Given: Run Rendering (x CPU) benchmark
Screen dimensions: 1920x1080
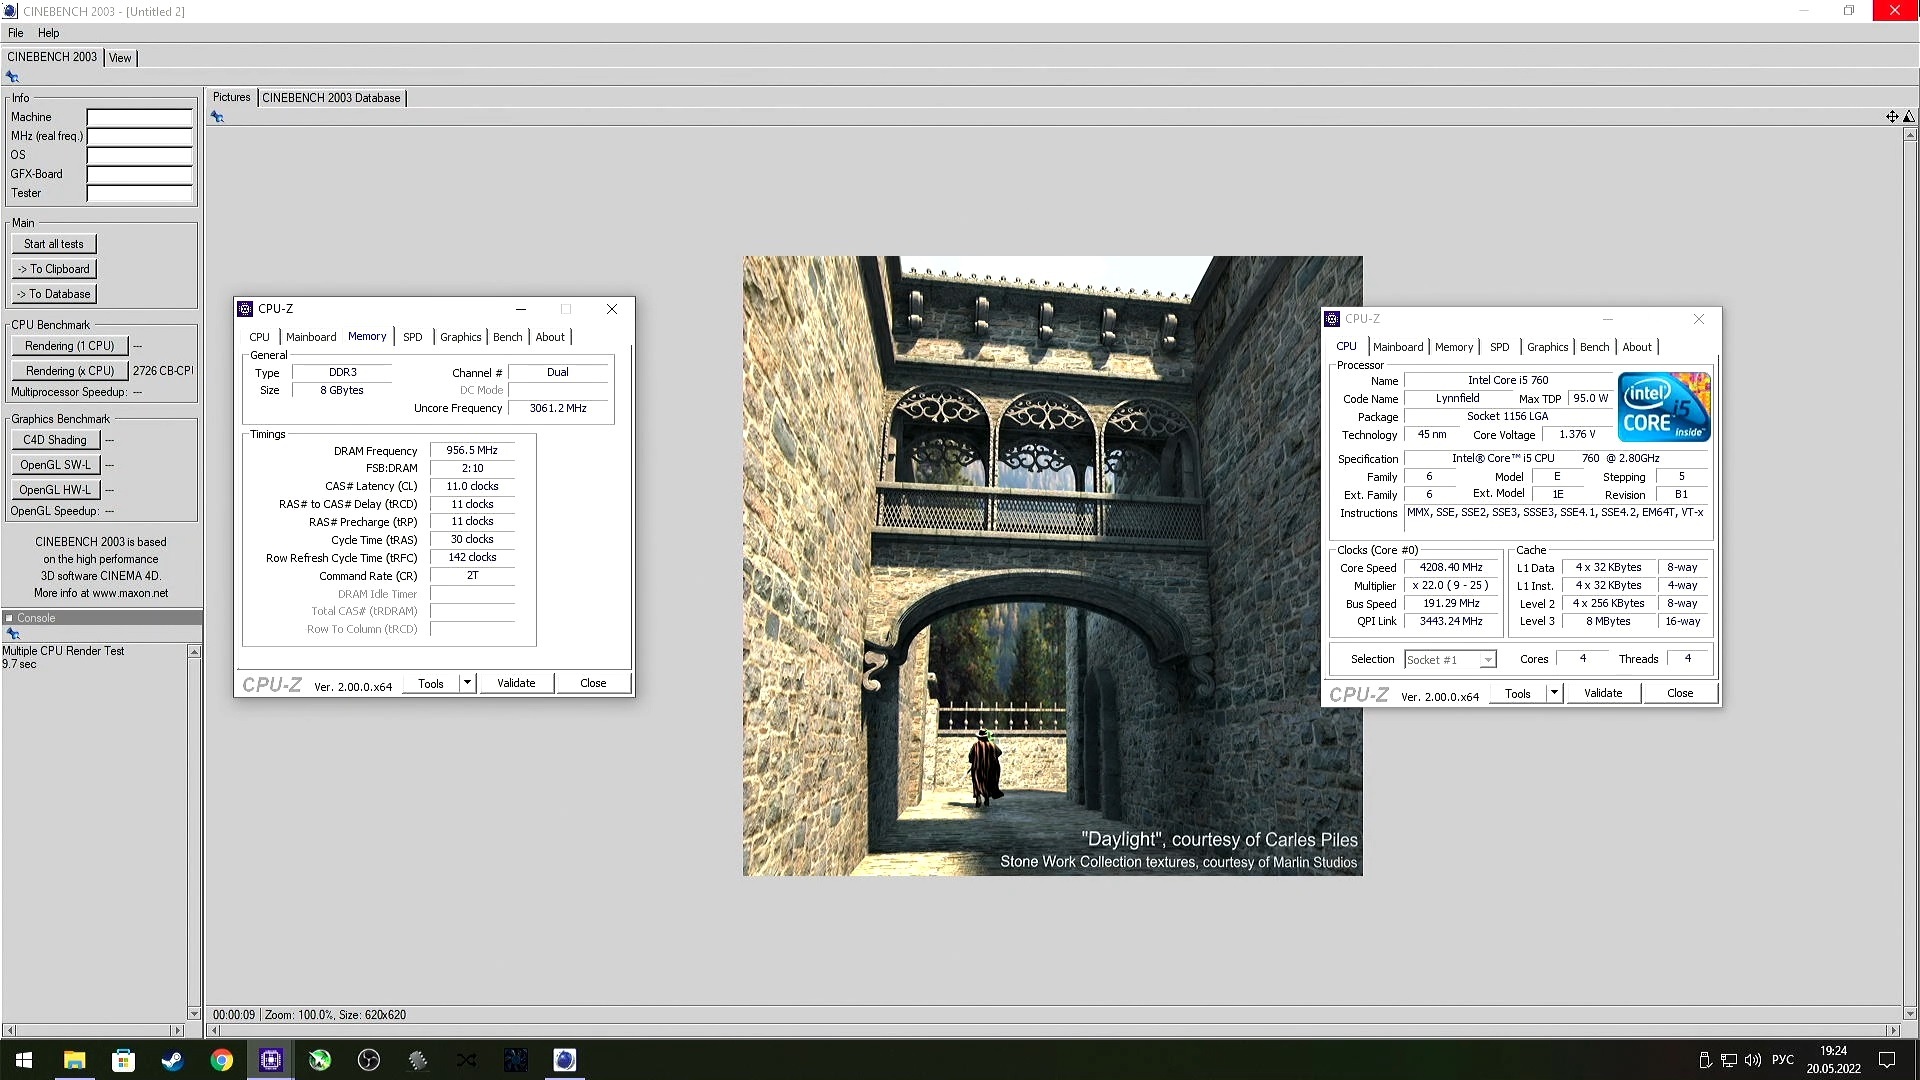Looking at the screenshot, I should (70, 371).
